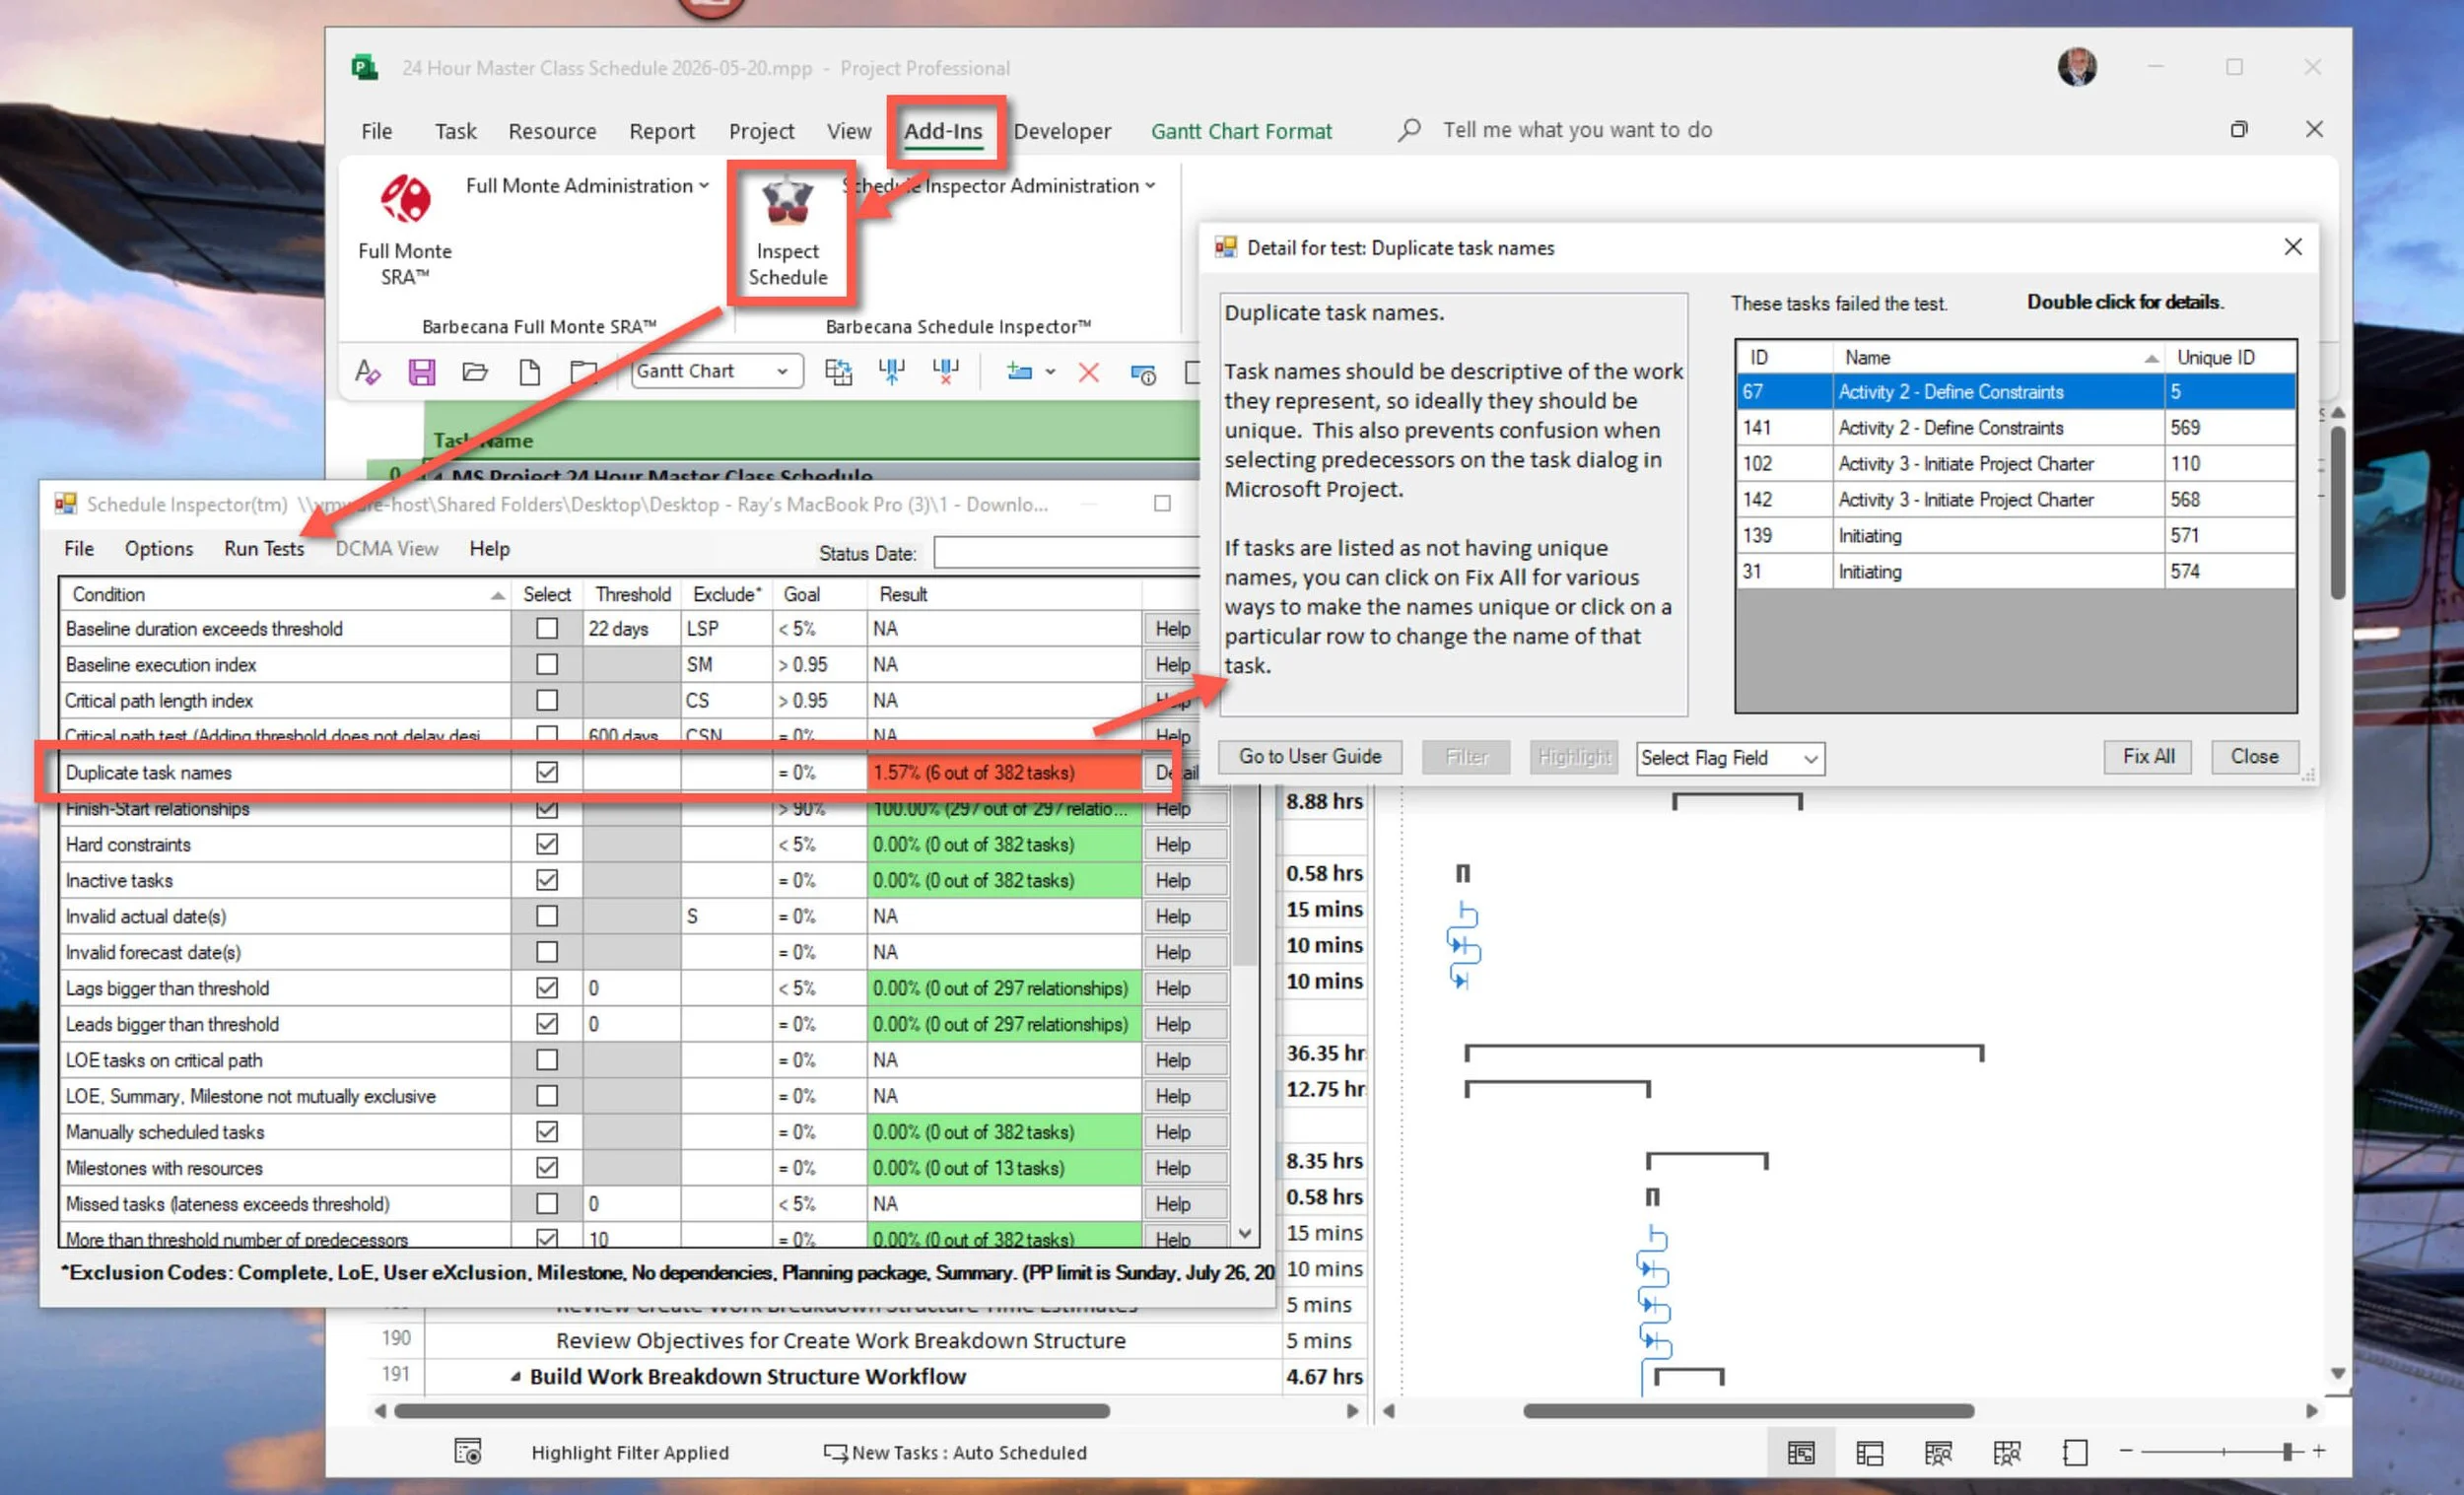Check Invalid actual date(s) box
Viewport: 2464px width, 1495px height.
546,916
